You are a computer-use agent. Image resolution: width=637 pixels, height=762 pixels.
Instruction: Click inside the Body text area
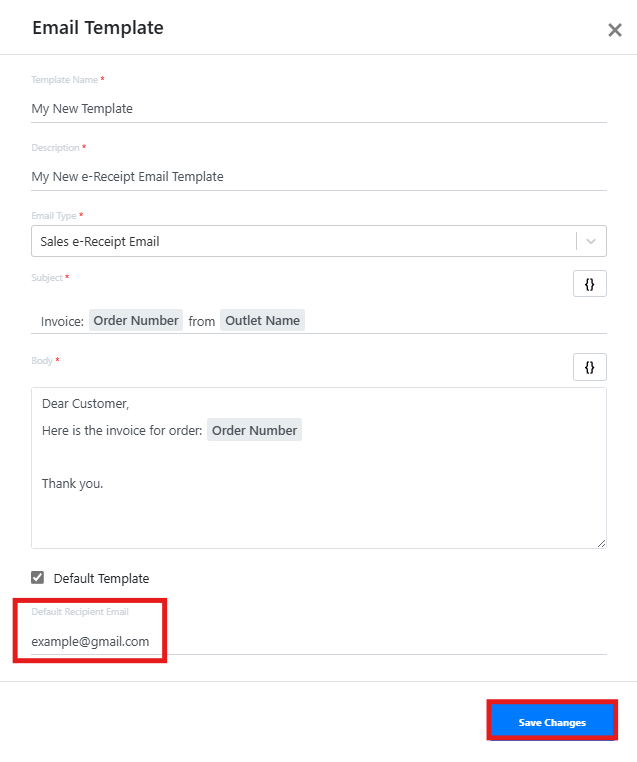319,468
